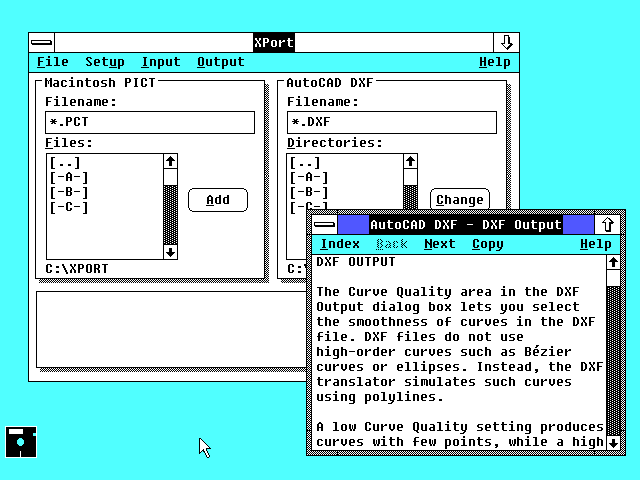Open the help window control menu box
The height and width of the screenshot is (480, 640).
(x=325, y=224)
